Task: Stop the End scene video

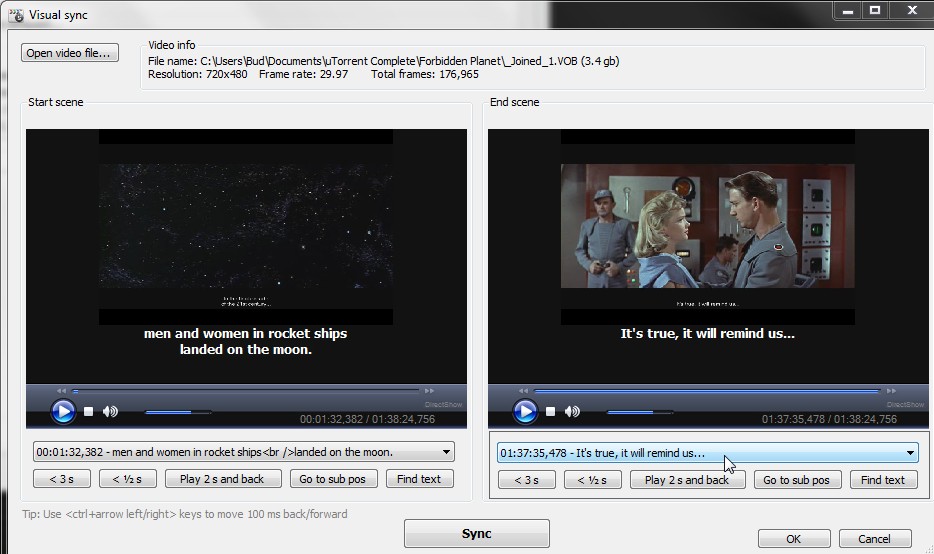Action: click(x=550, y=412)
